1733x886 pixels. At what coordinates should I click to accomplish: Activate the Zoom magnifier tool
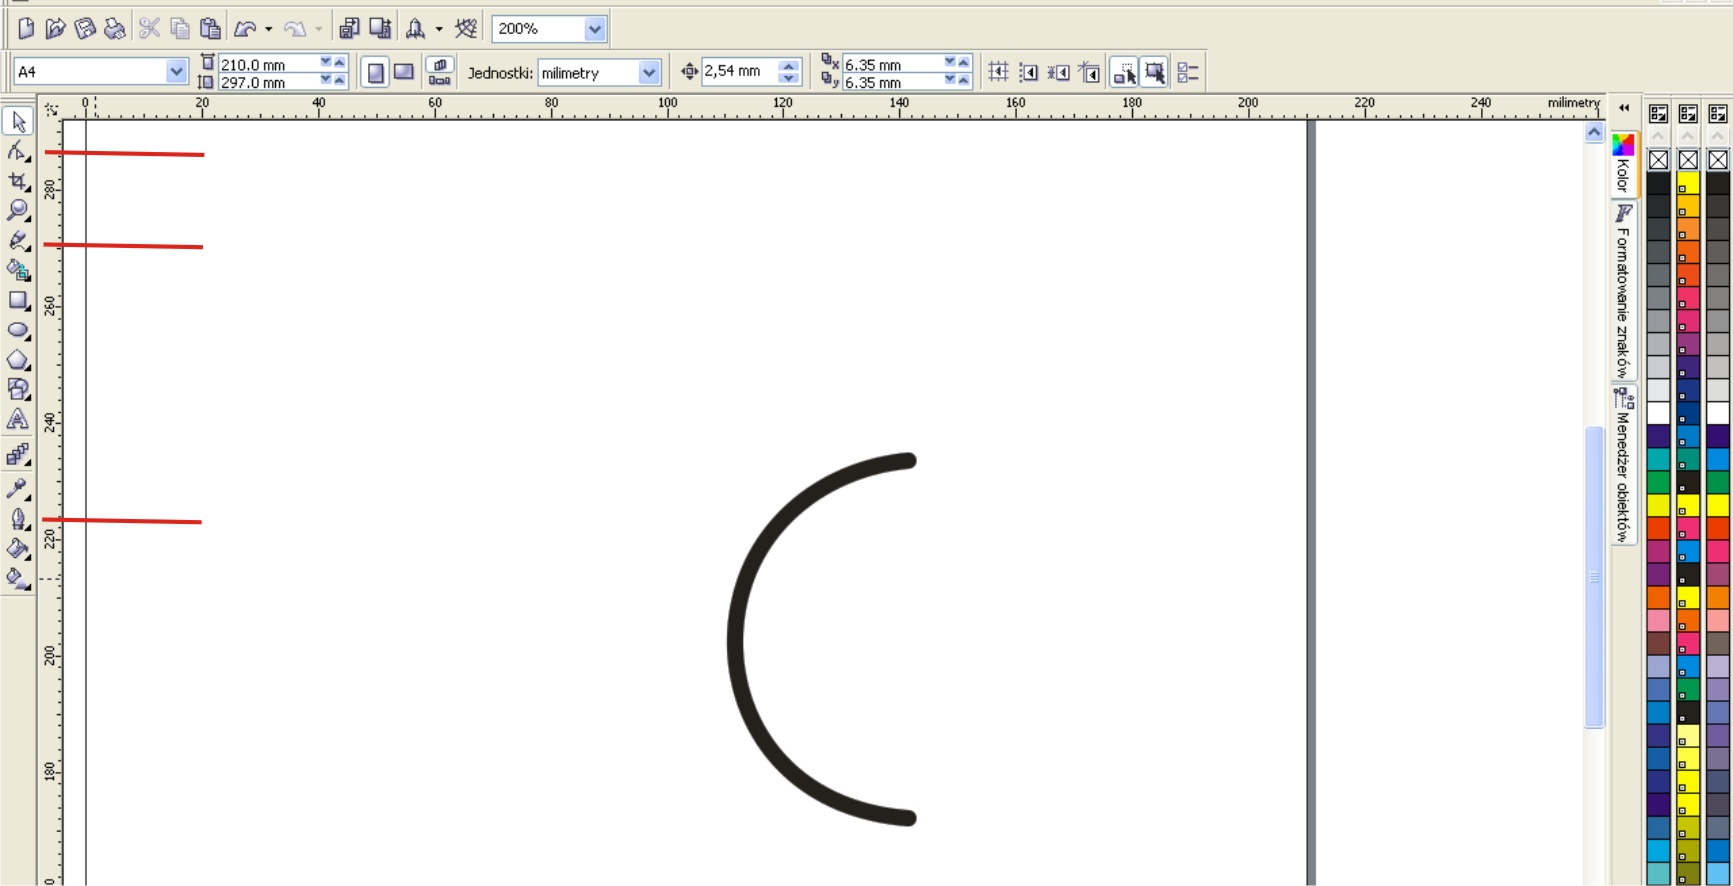pyautogui.click(x=18, y=210)
